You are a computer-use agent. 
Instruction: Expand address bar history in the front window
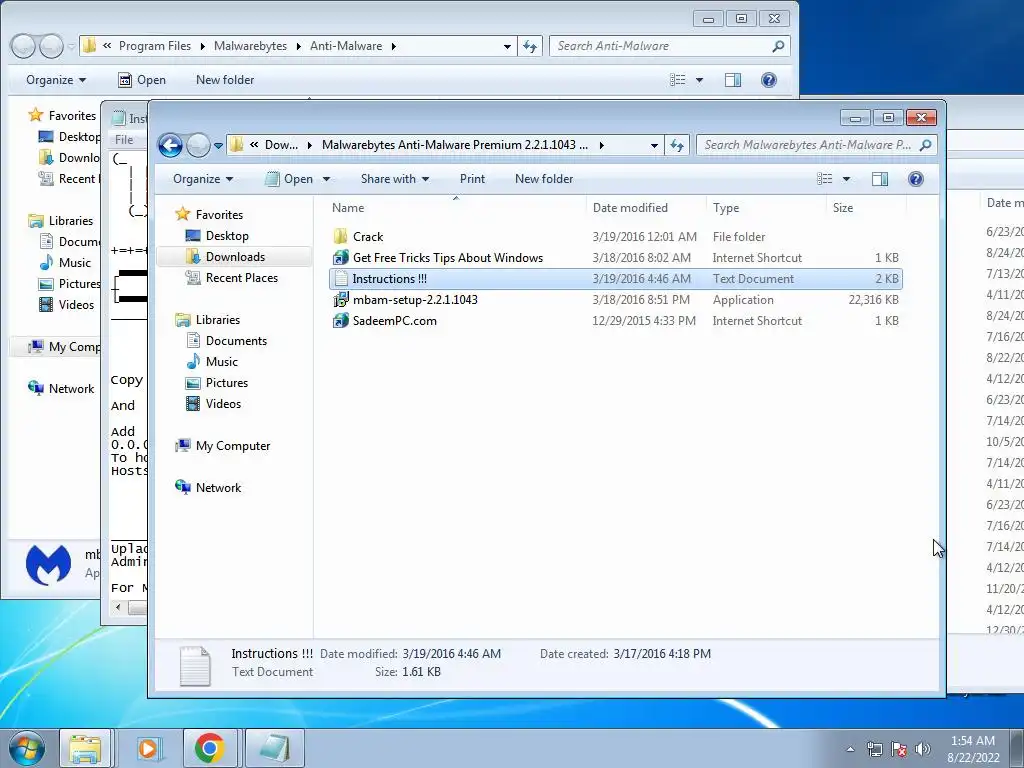(x=654, y=146)
